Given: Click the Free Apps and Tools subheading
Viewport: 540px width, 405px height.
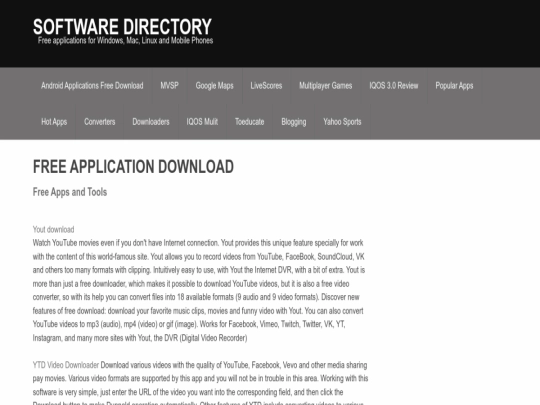Looking at the screenshot, I should pos(70,192).
